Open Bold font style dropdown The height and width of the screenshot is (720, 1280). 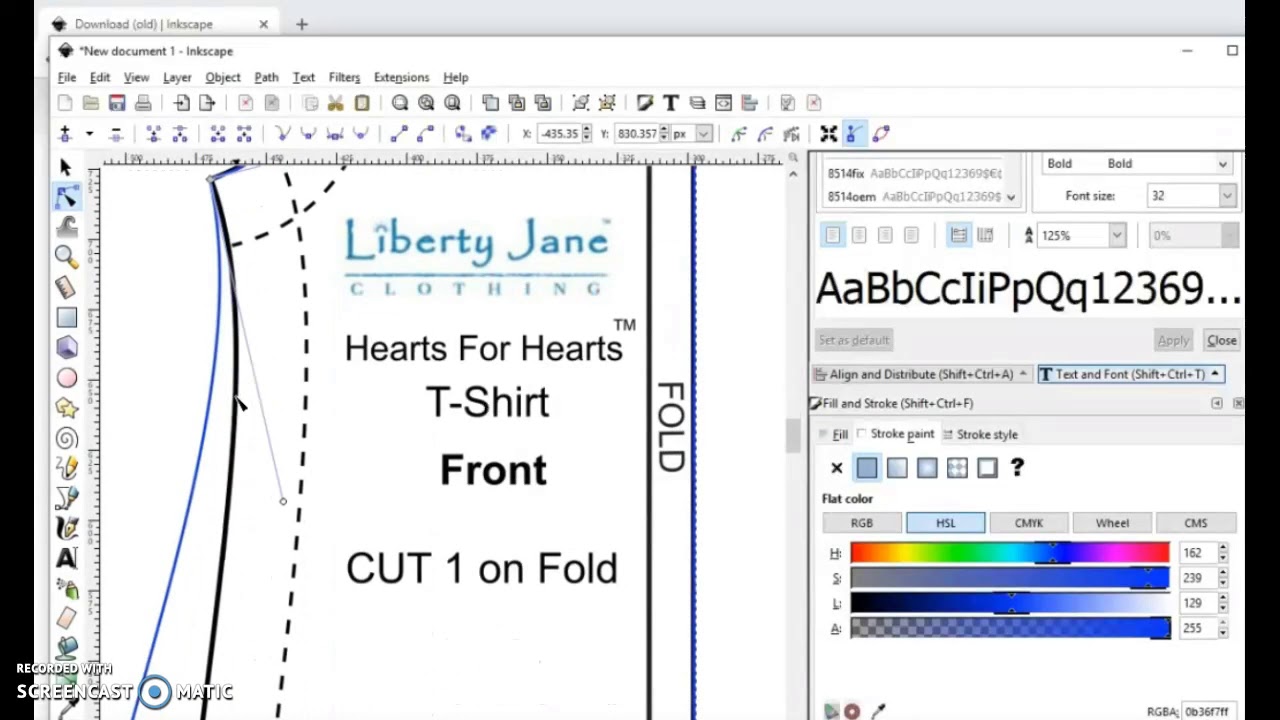[x=1223, y=164]
